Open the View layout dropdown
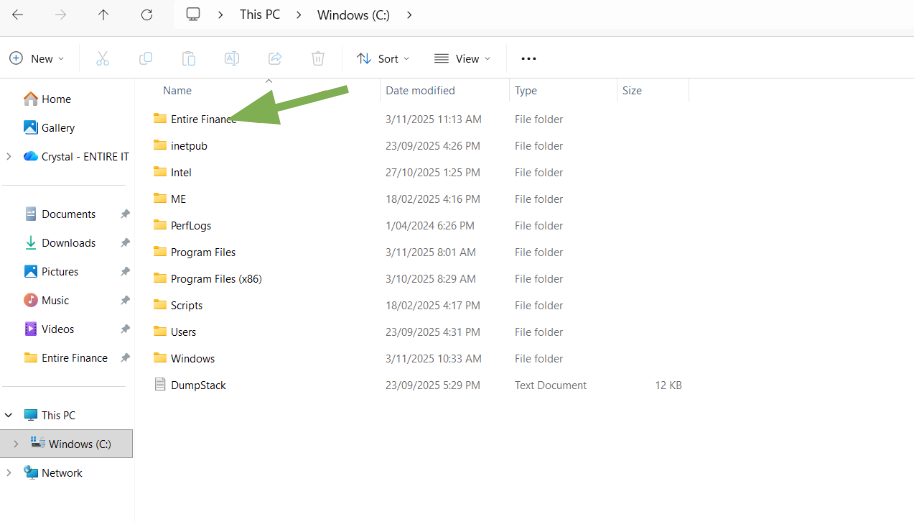914x522 pixels. click(462, 59)
